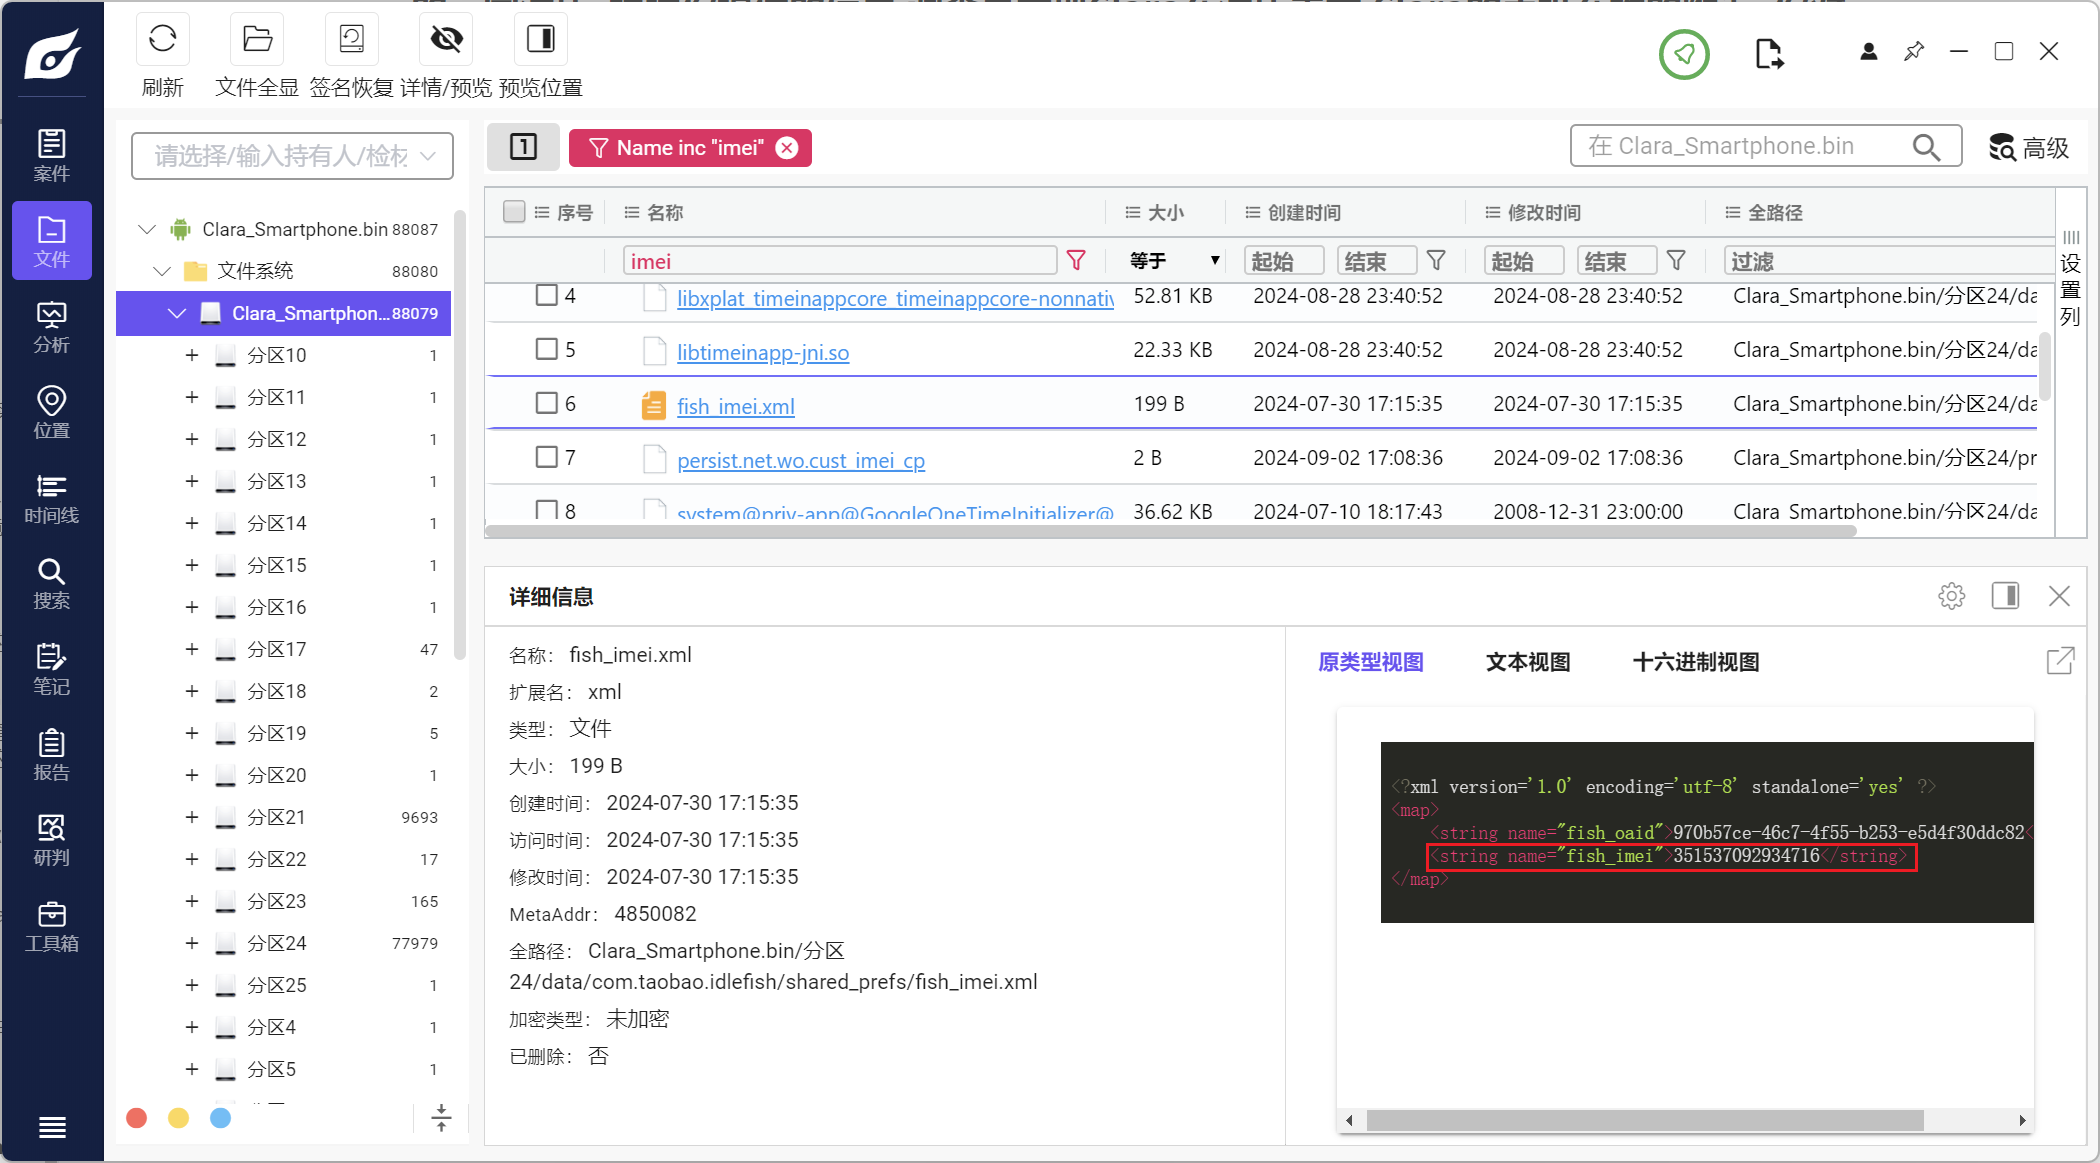2100x1163 pixels.
Task: Open the 研判 sidebar section
Action: (52, 840)
